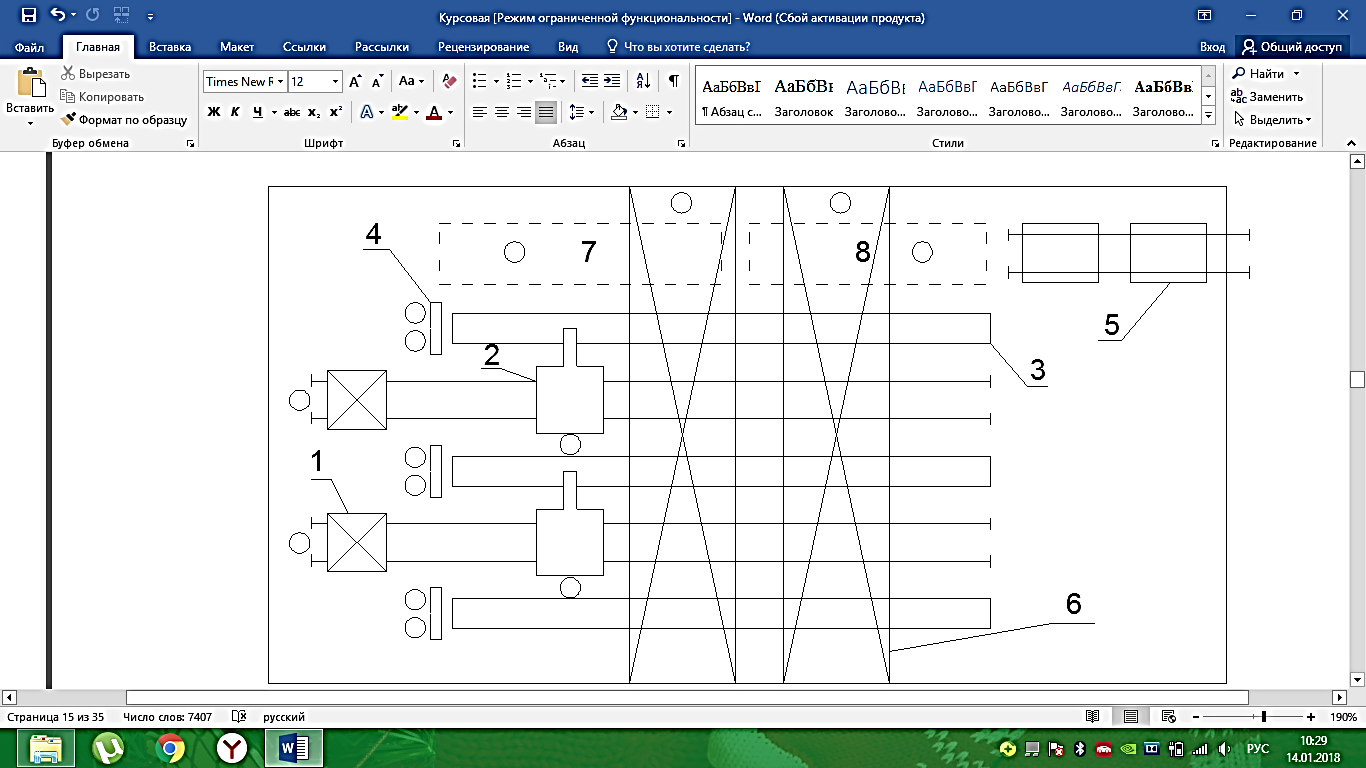The height and width of the screenshot is (768, 1366).
Task: Toggle bold (Ж) formatting
Action: tap(214, 112)
